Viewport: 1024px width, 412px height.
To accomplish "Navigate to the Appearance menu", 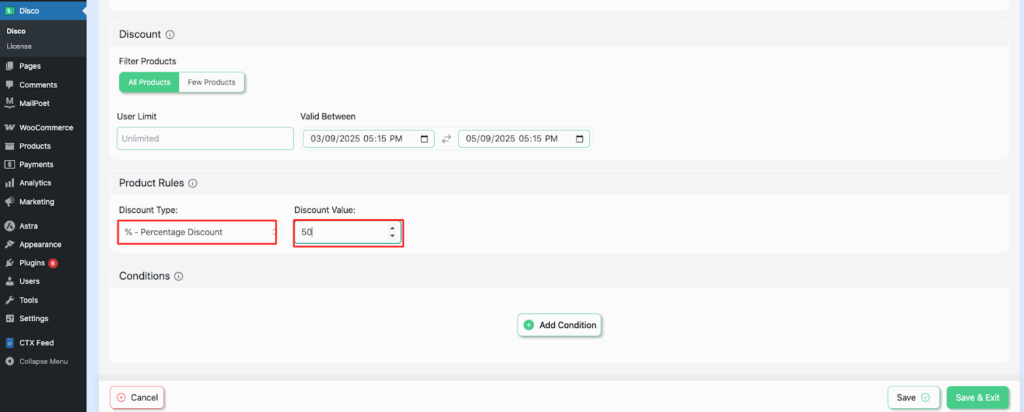I will pyautogui.click(x=40, y=245).
